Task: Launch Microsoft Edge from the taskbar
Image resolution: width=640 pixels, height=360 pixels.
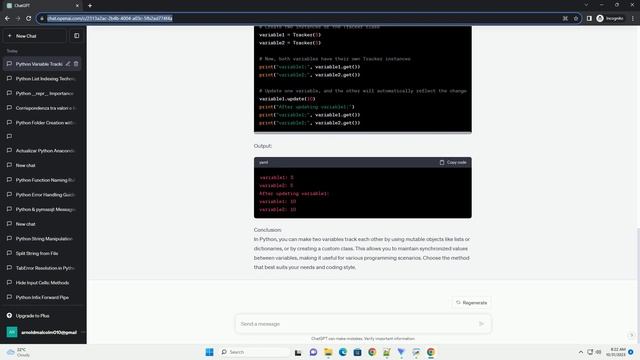Action: tap(342, 352)
